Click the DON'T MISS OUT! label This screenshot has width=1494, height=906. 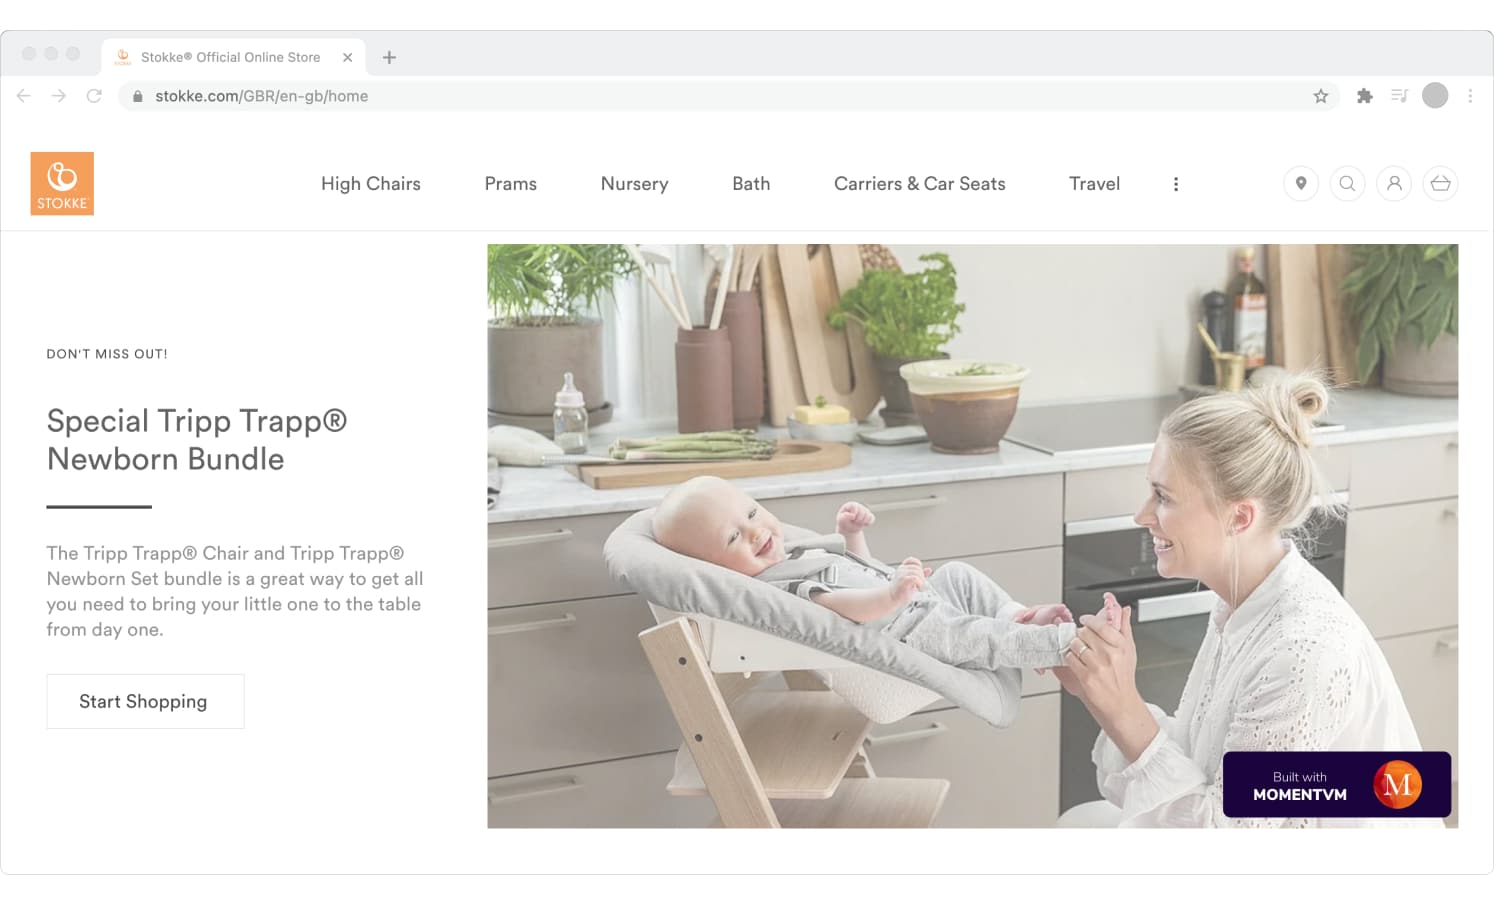(x=107, y=354)
